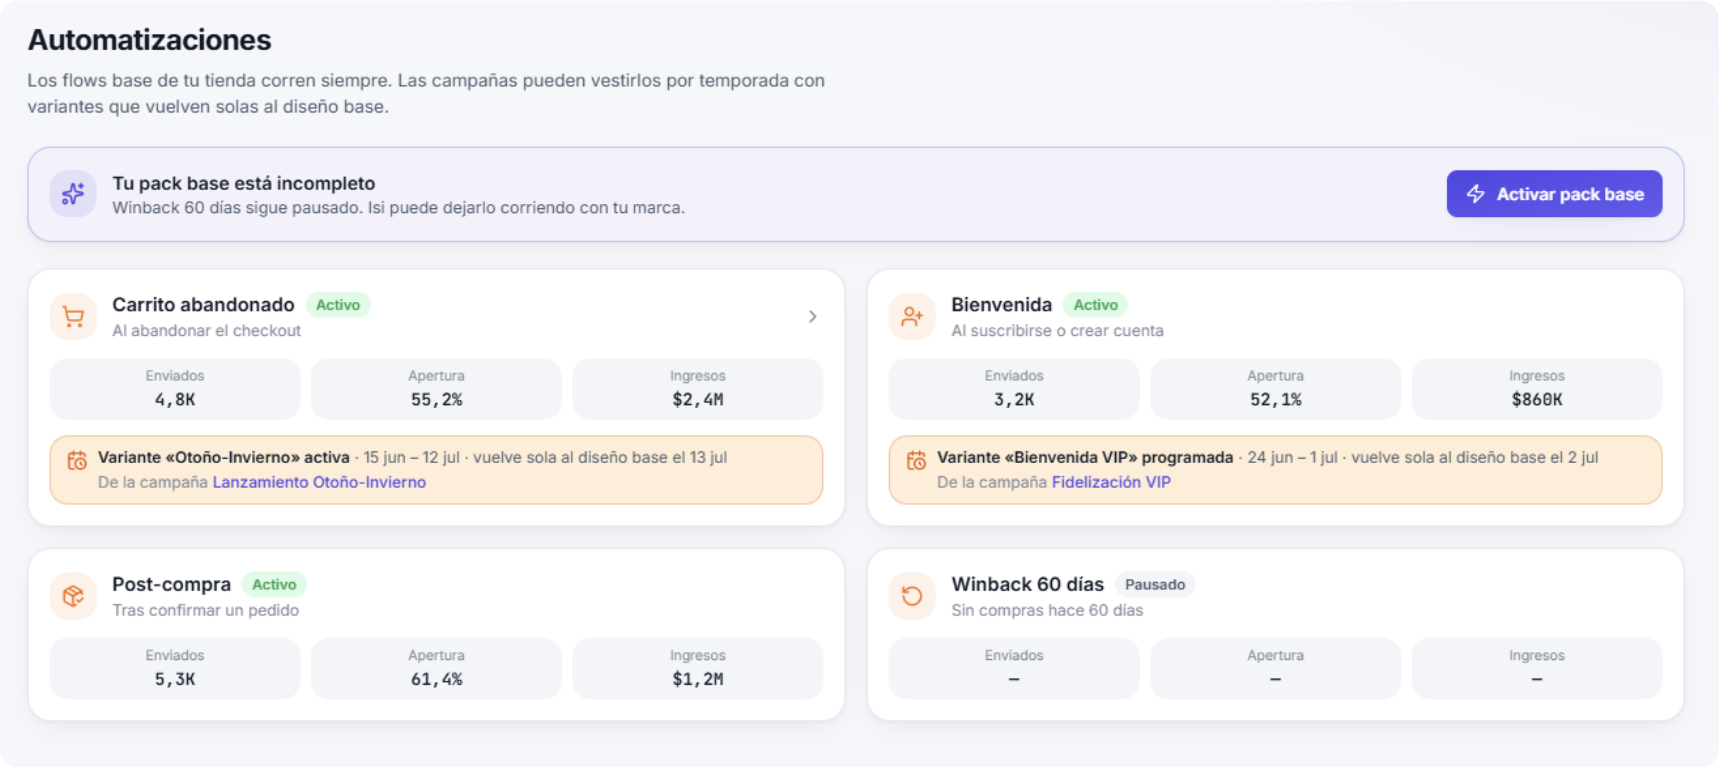Click subtitle Tras confirmar un pedido

point(205,610)
